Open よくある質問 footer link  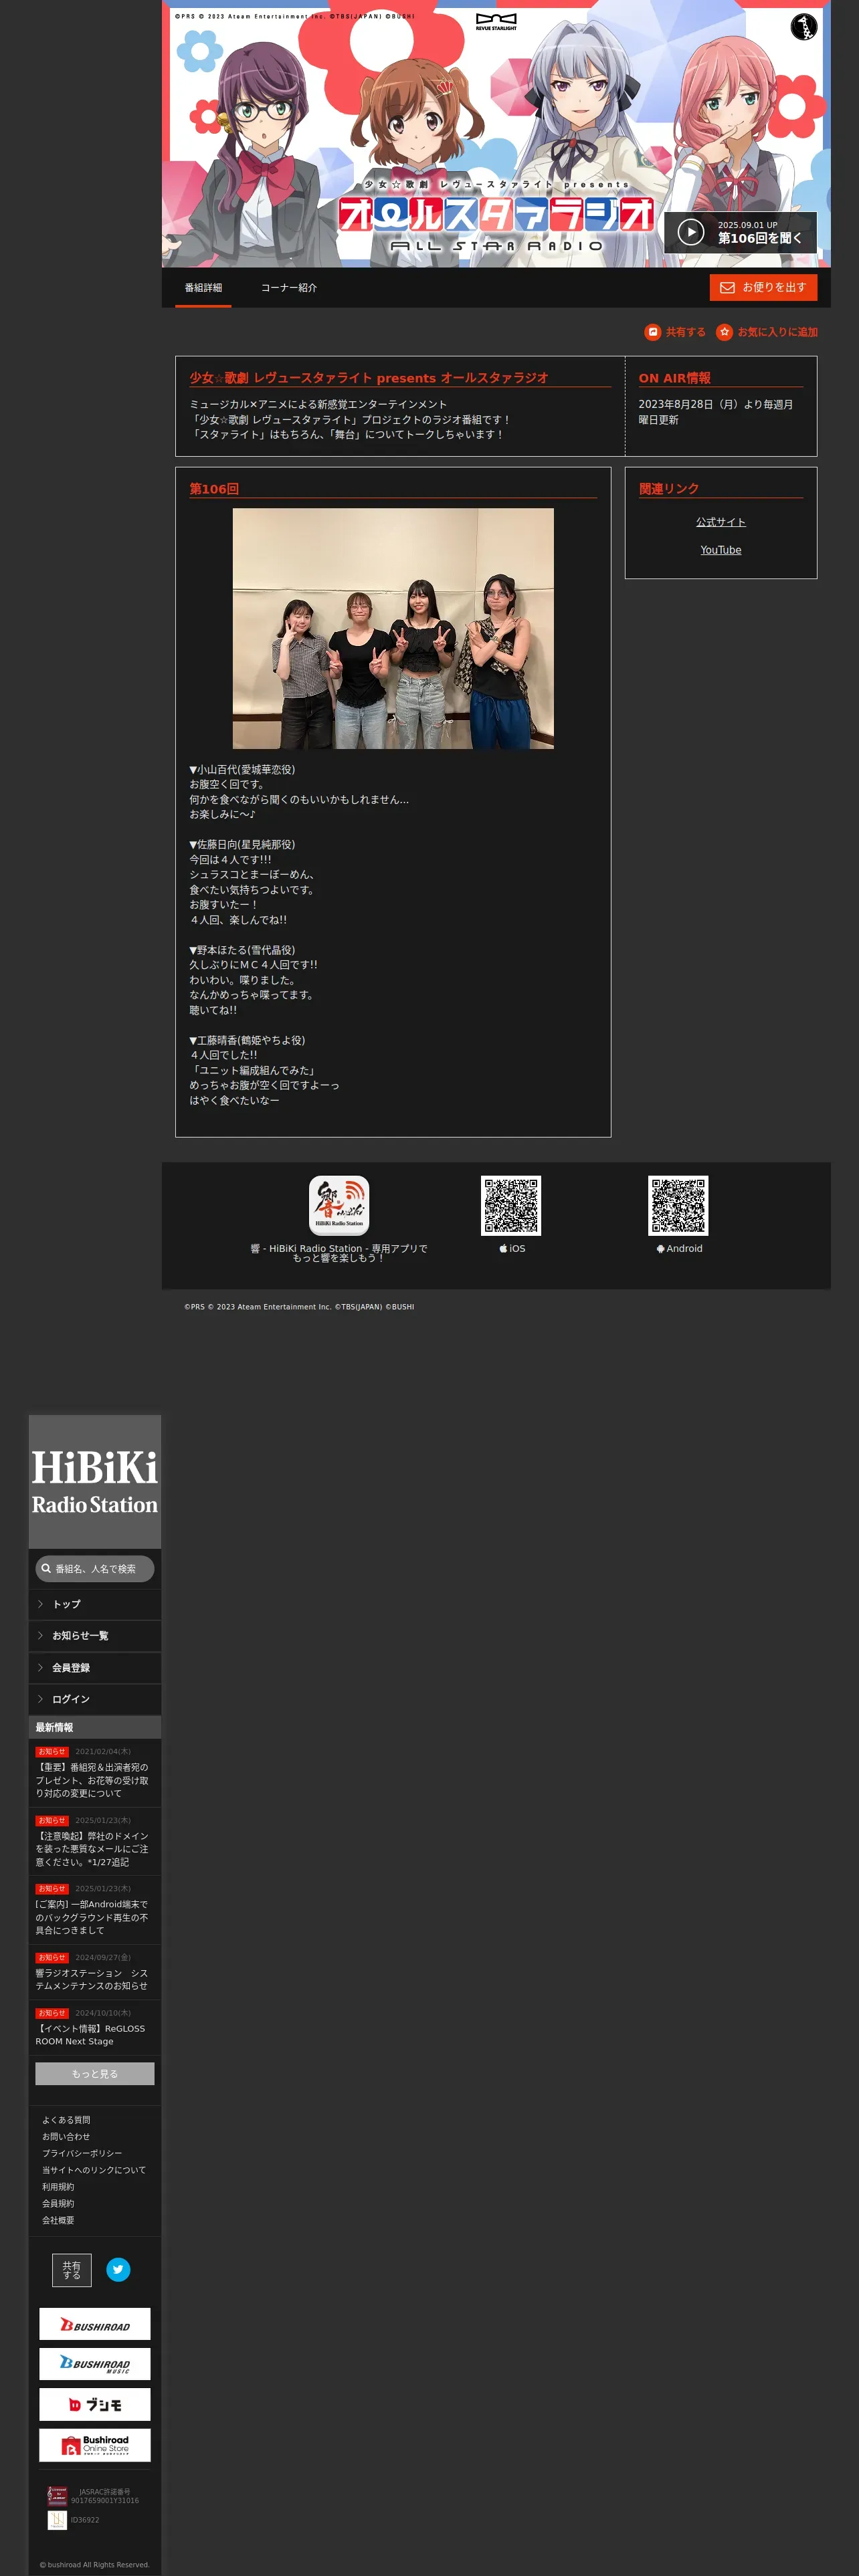66,2120
